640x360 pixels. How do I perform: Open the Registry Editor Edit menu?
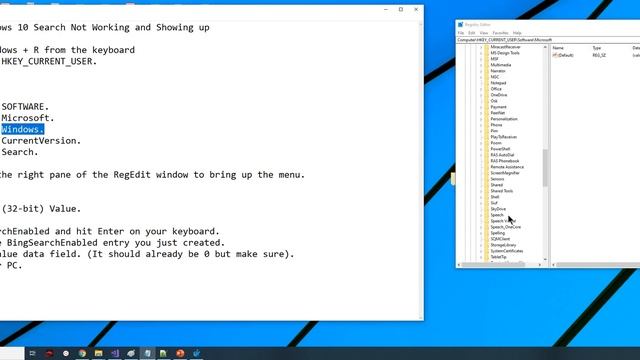tap(472, 33)
